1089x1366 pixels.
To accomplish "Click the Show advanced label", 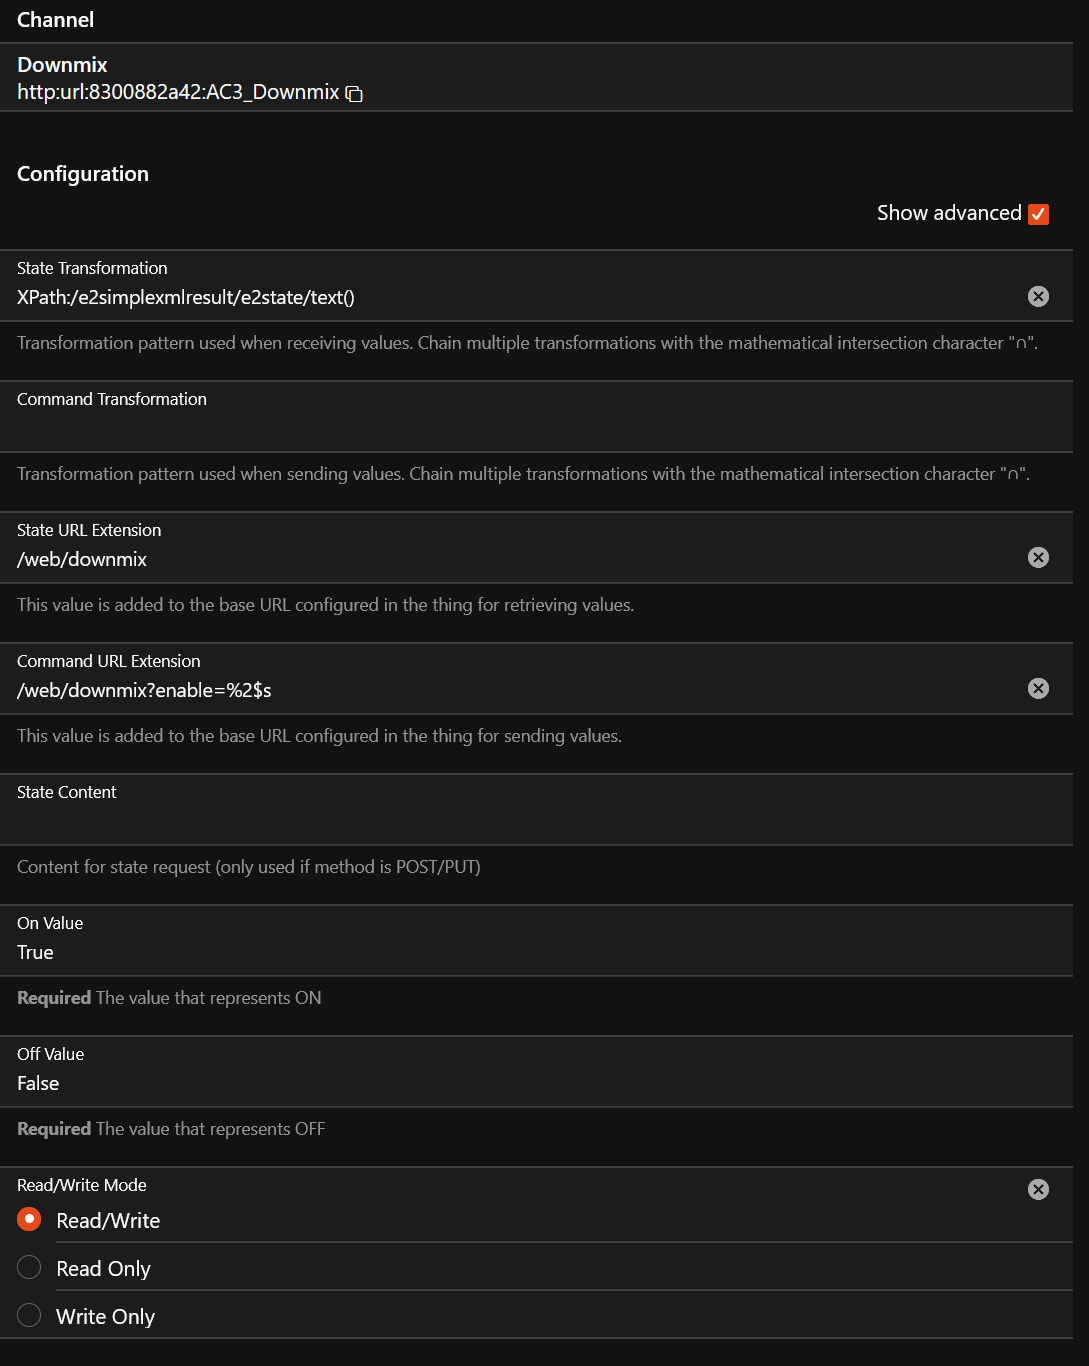I will coord(949,213).
